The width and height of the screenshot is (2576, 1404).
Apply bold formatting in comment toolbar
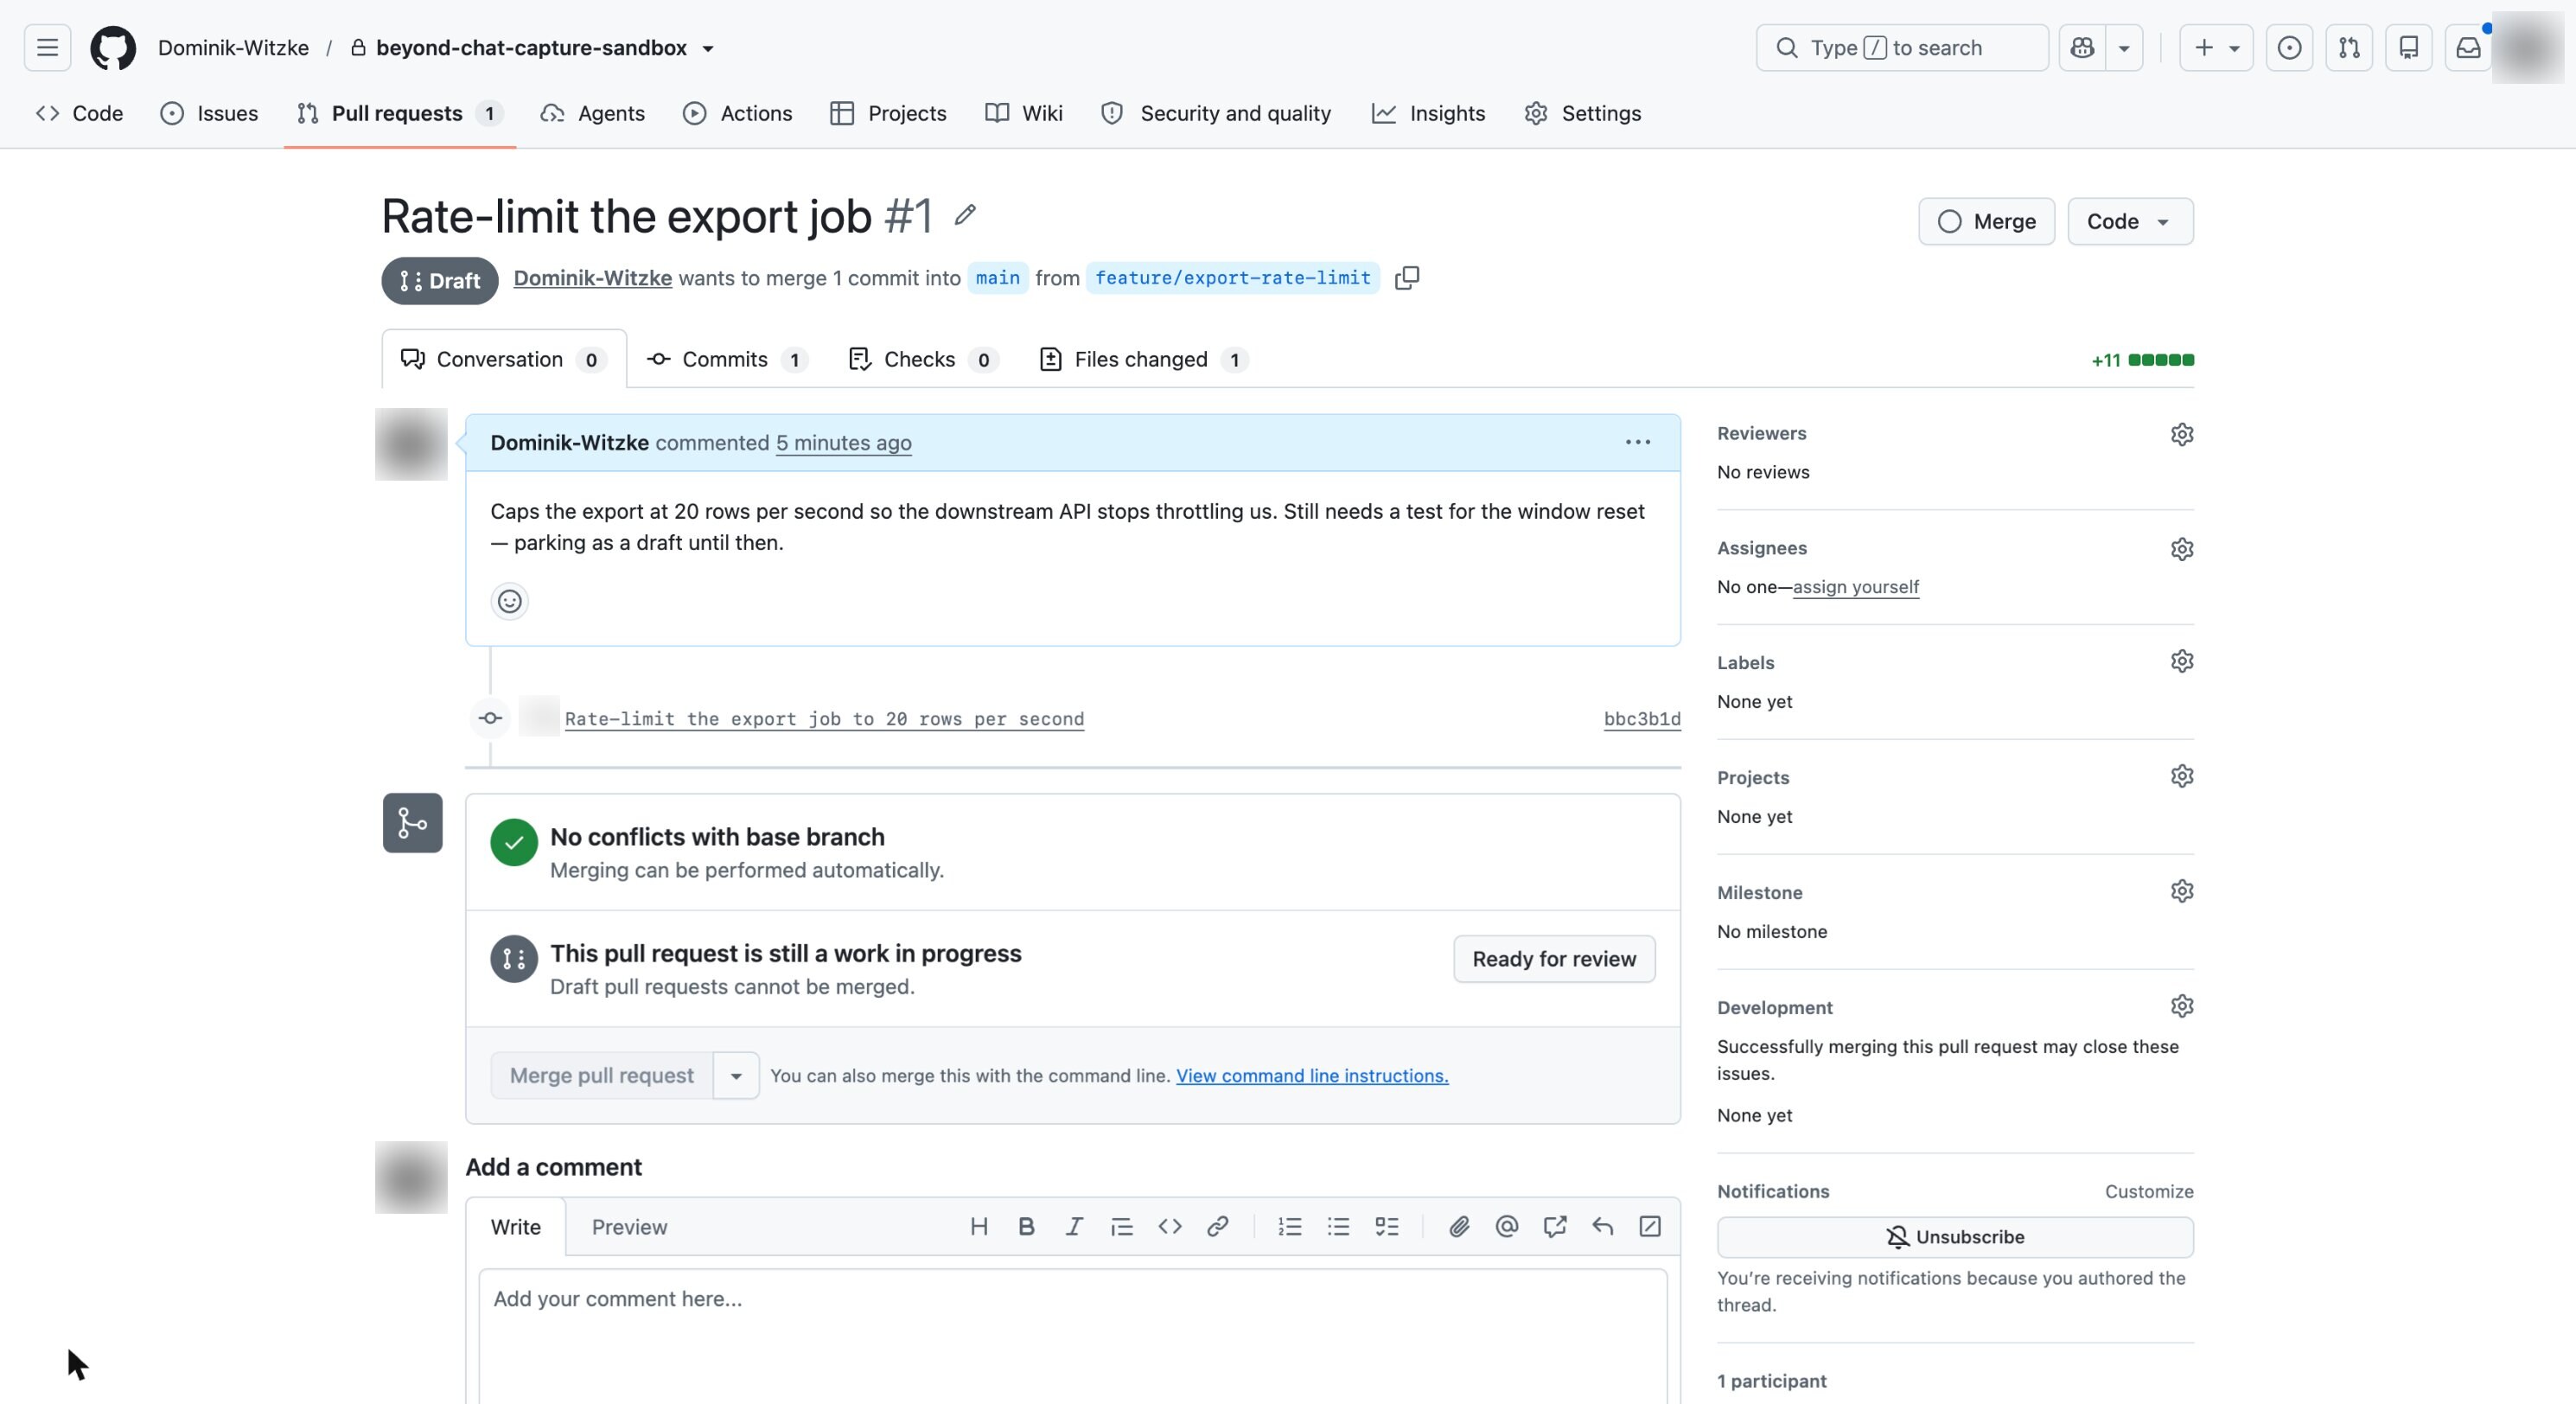click(1026, 1227)
